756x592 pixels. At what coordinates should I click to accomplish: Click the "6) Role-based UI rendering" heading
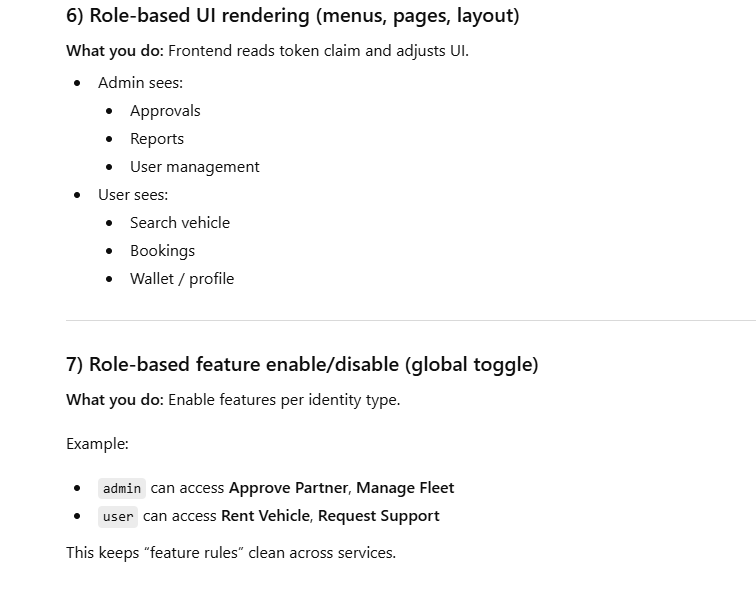(292, 16)
